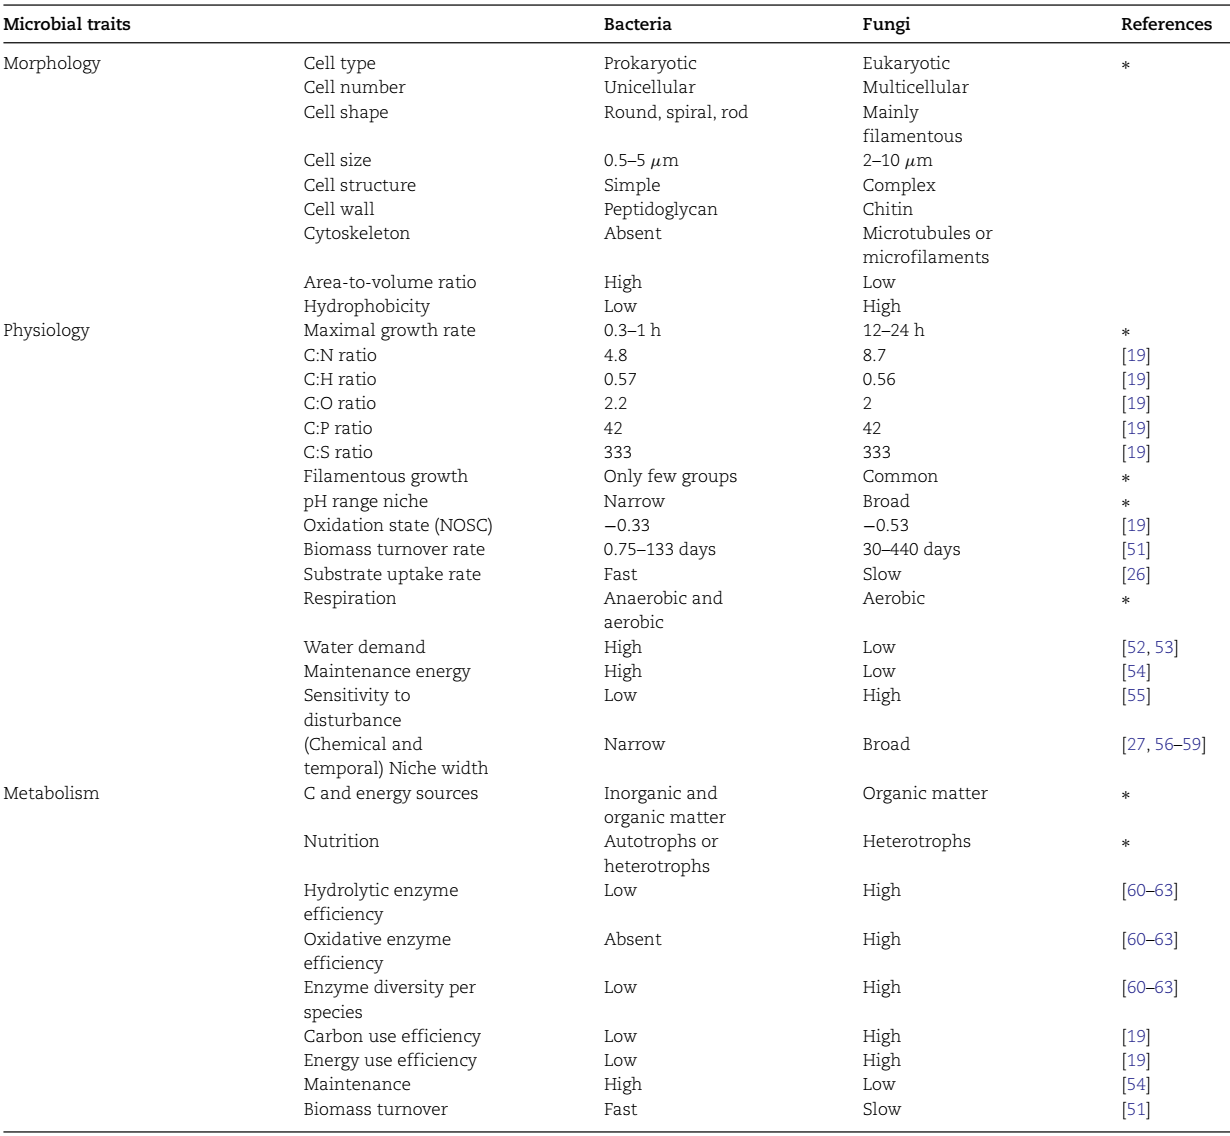Follow reference 19 beside Oxidation state (NOSC)

coord(1136,525)
